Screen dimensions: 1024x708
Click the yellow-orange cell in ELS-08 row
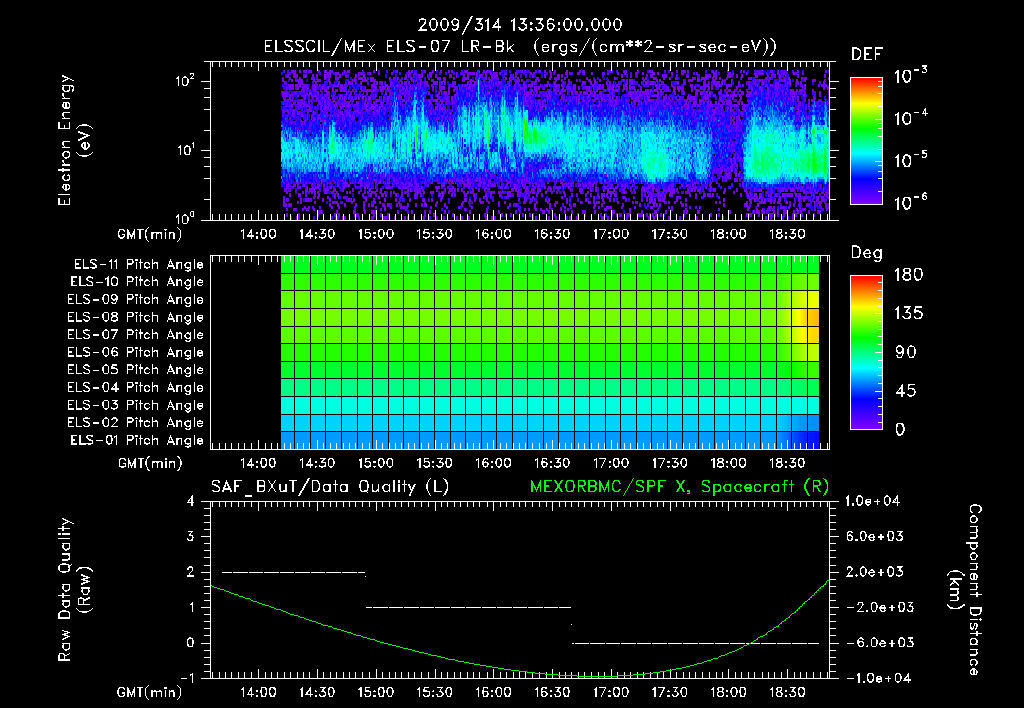813,317
